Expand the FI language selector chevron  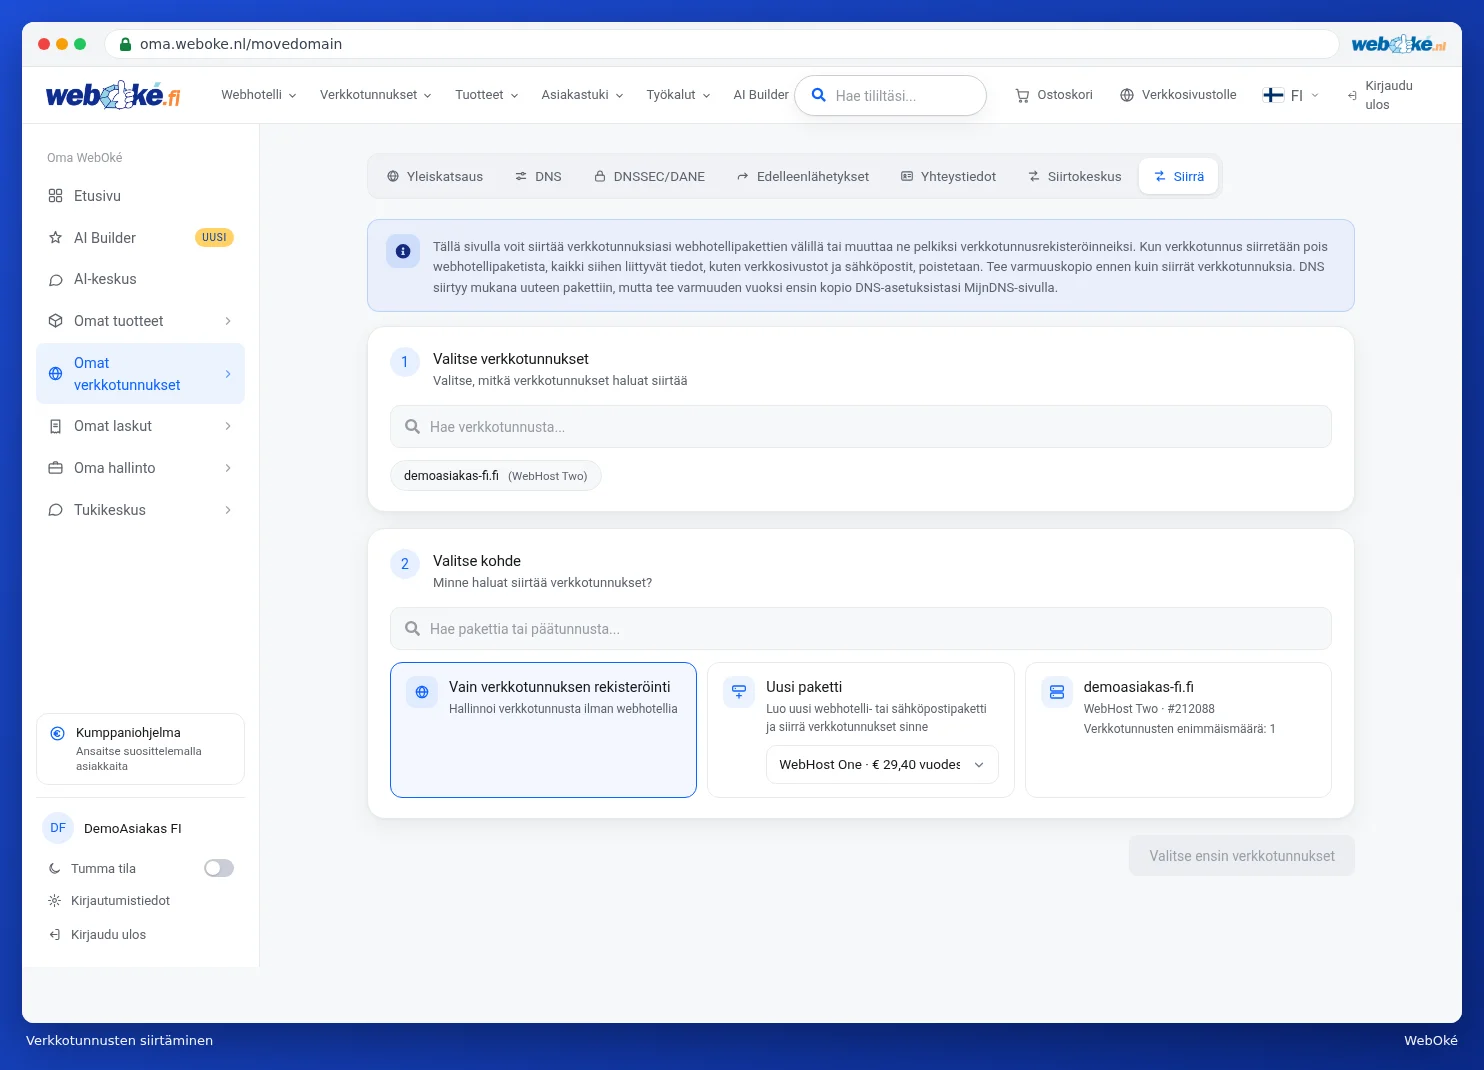(x=1315, y=96)
